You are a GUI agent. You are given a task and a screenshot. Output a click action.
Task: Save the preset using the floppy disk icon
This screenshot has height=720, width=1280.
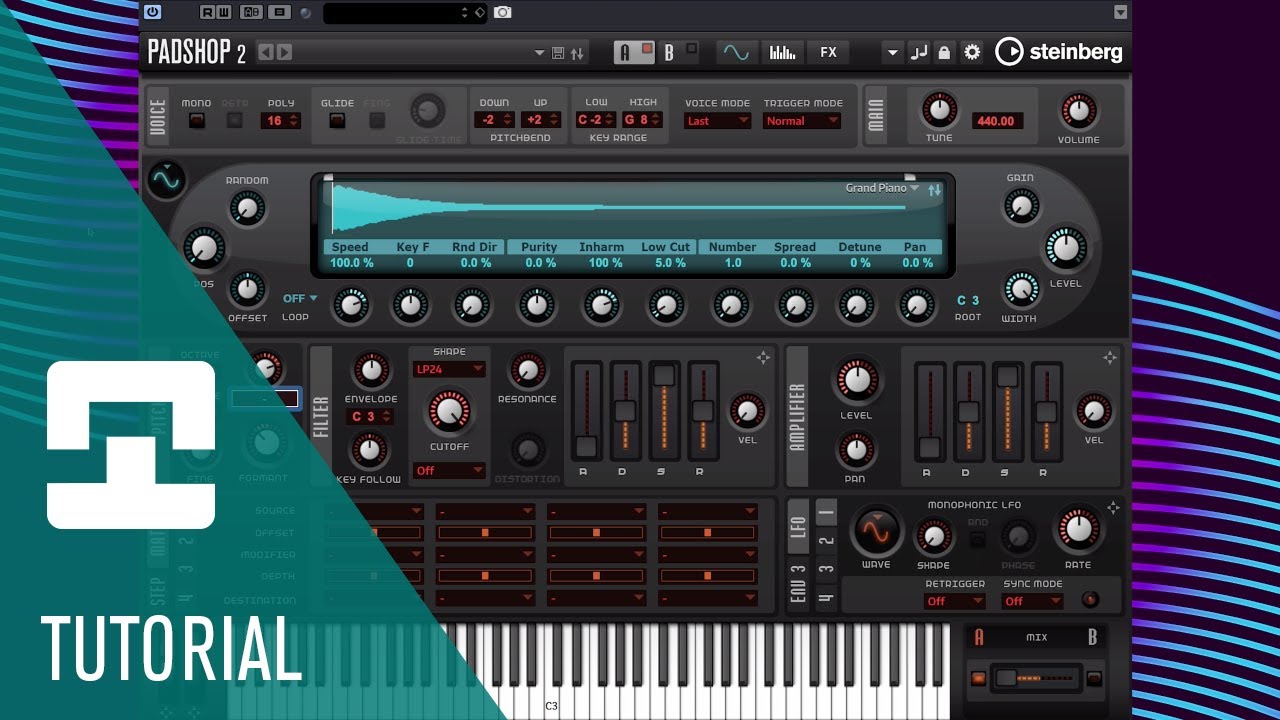pyautogui.click(x=558, y=53)
